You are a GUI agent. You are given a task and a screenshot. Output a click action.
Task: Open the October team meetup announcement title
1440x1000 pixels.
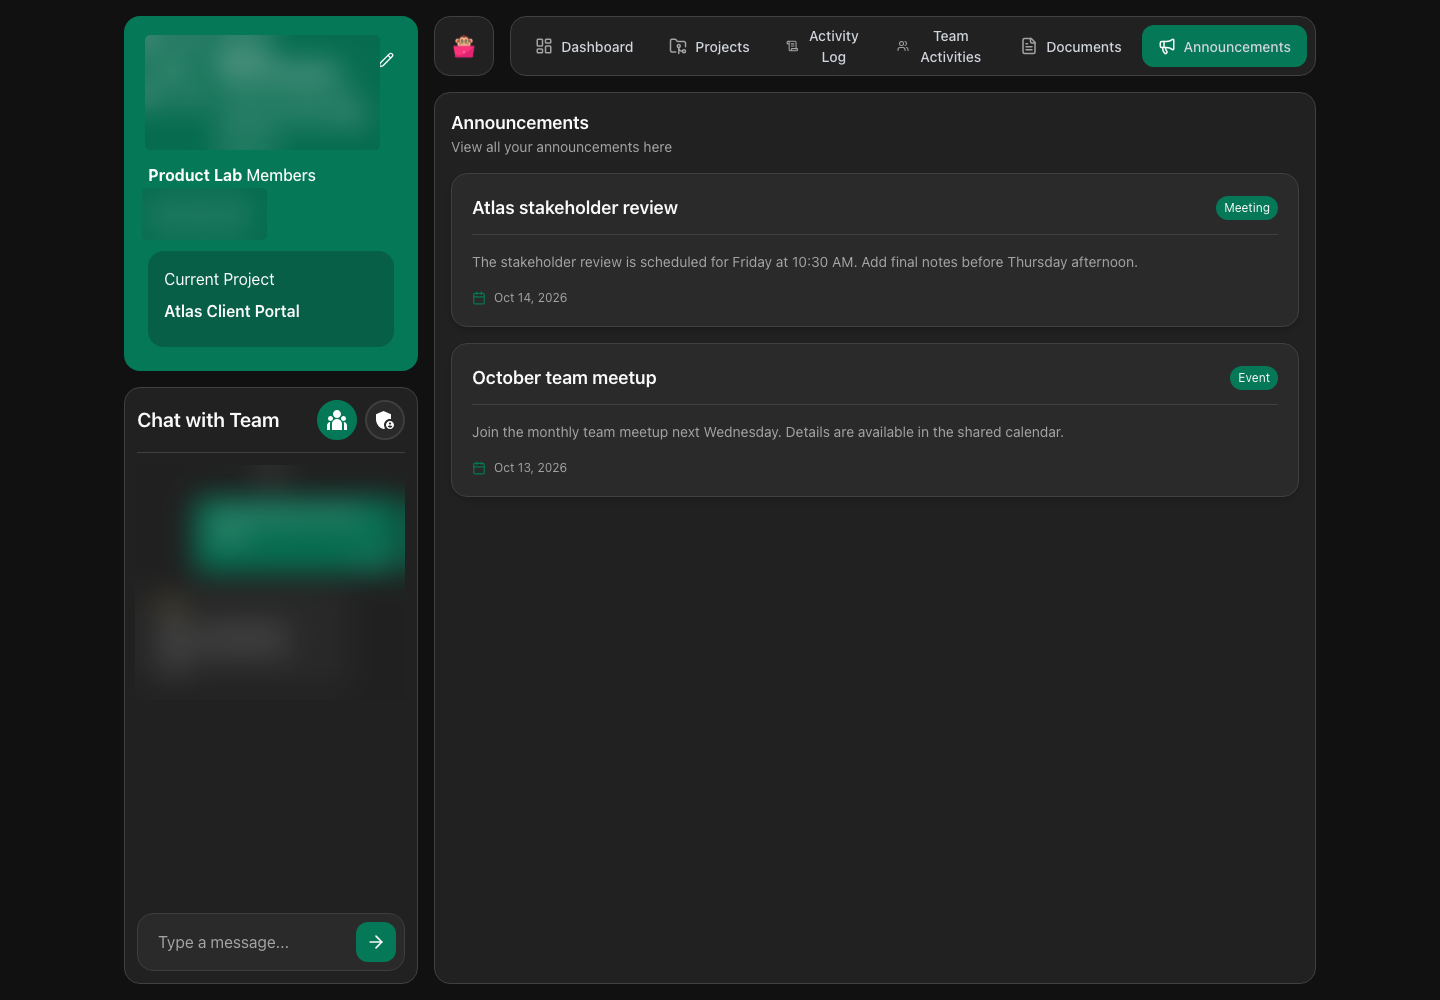coord(564,378)
